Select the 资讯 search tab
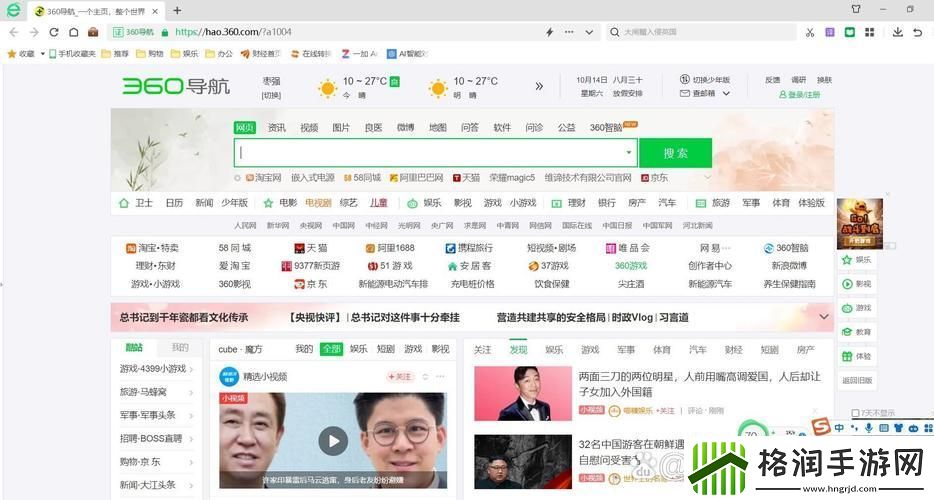Image resolution: width=934 pixels, height=500 pixels. coord(276,128)
